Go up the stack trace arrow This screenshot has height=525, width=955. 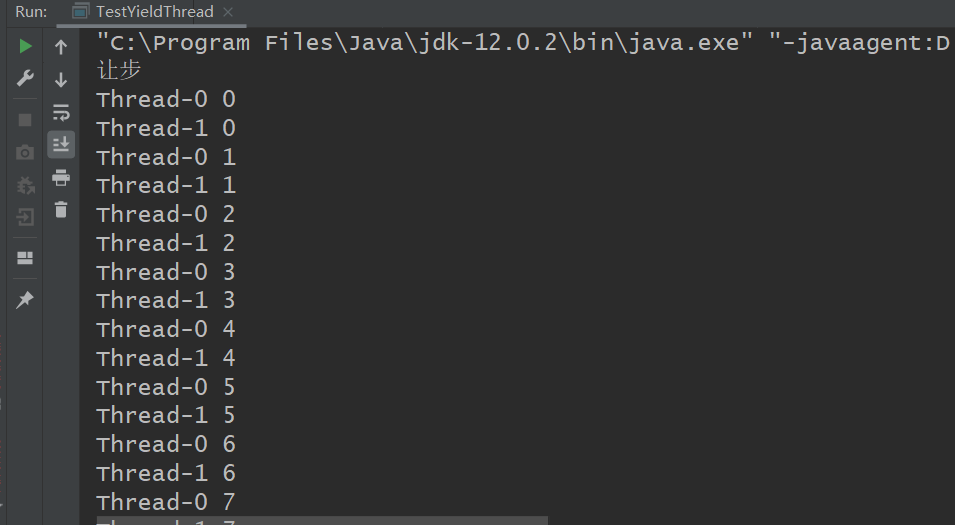tap(61, 46)
